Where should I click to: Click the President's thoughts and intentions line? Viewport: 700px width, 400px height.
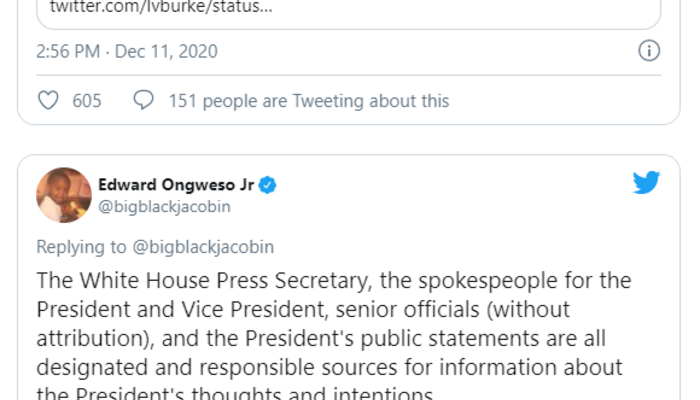[235, 394]
